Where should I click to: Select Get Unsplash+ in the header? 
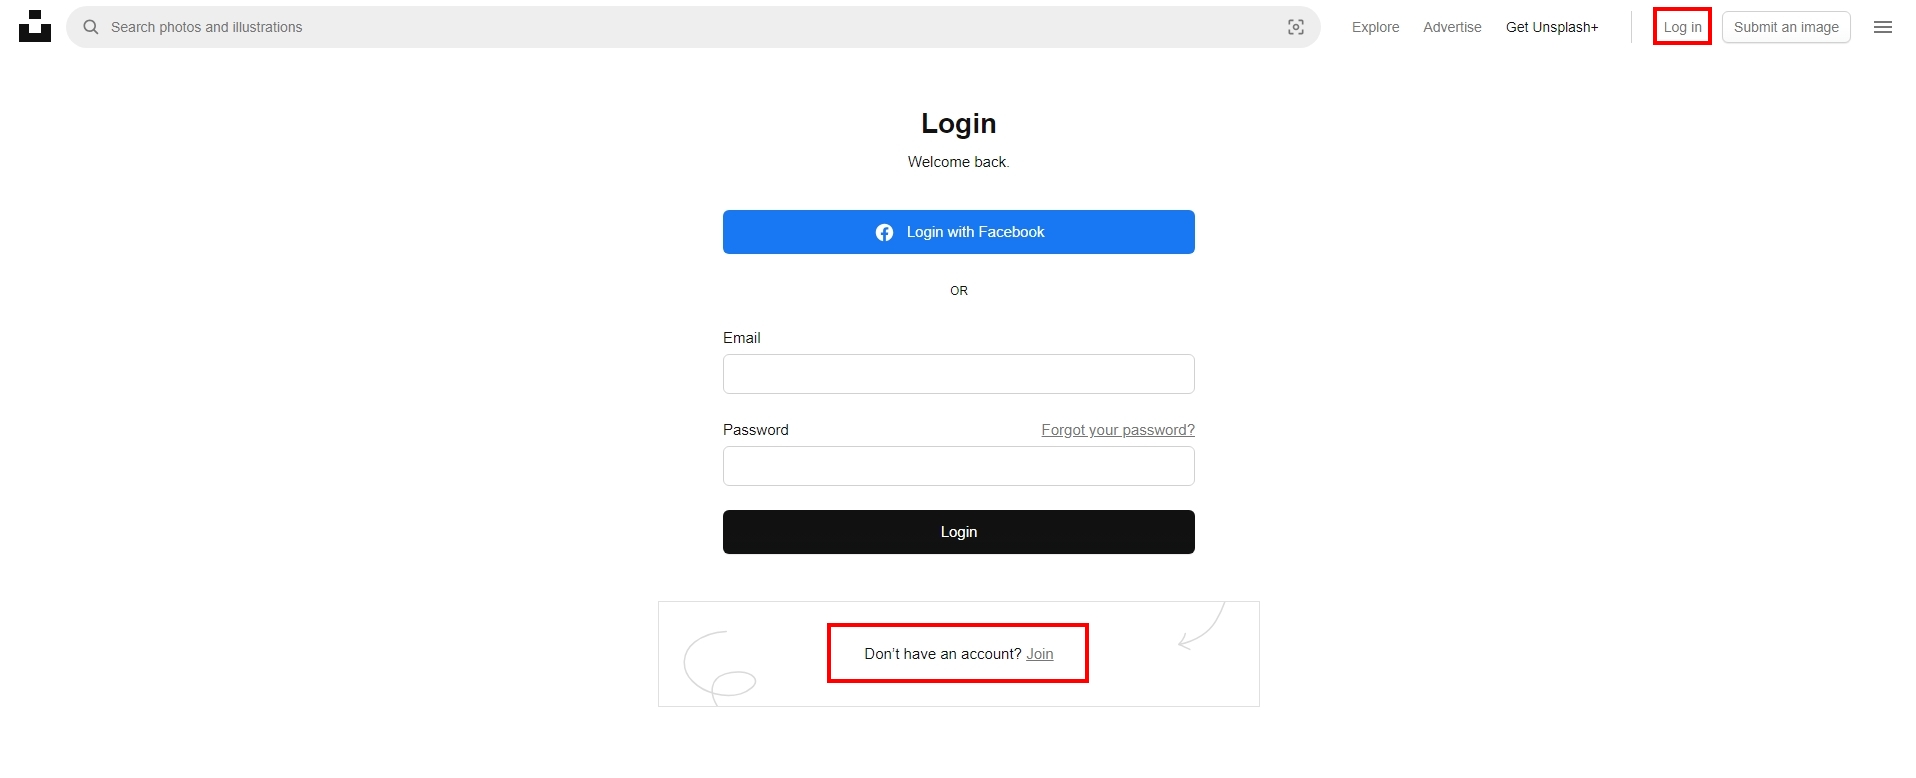1551,27
